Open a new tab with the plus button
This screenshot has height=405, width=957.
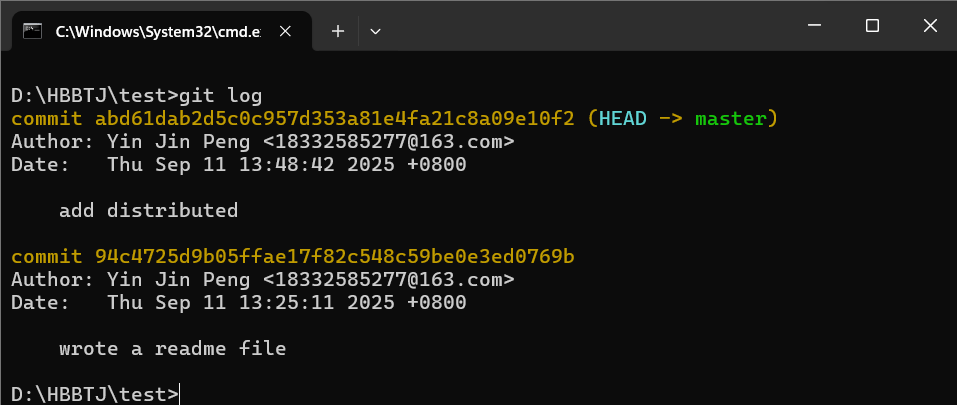pos(338,31)
